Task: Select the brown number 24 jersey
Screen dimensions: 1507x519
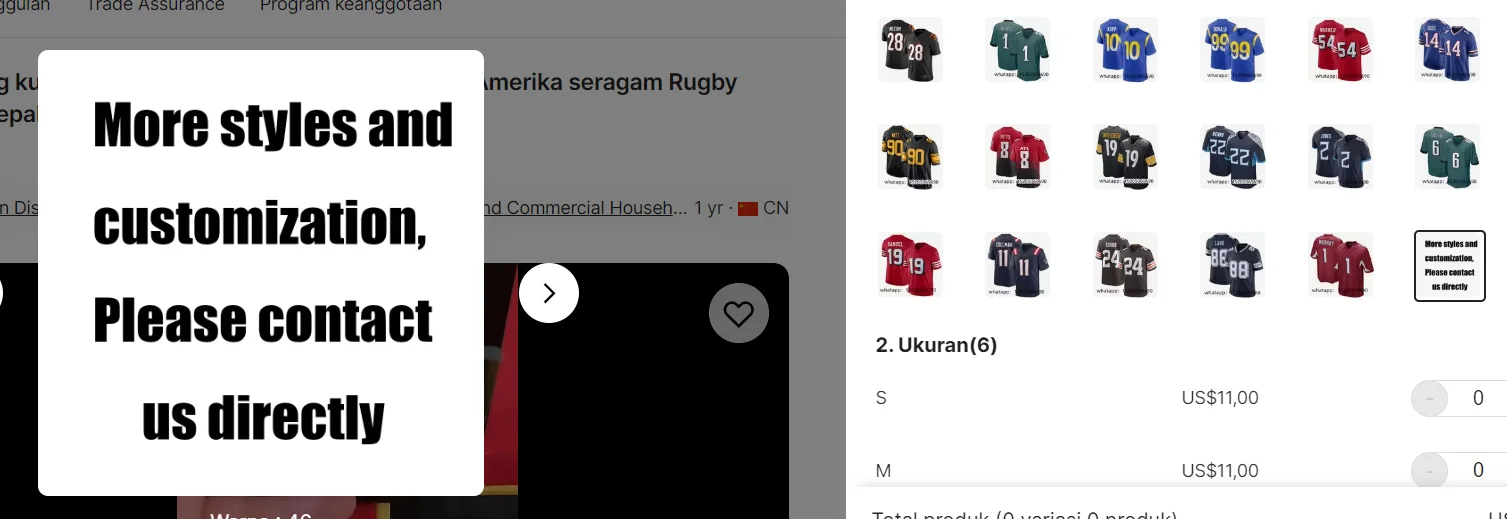Action: (x=1125, y=265)
